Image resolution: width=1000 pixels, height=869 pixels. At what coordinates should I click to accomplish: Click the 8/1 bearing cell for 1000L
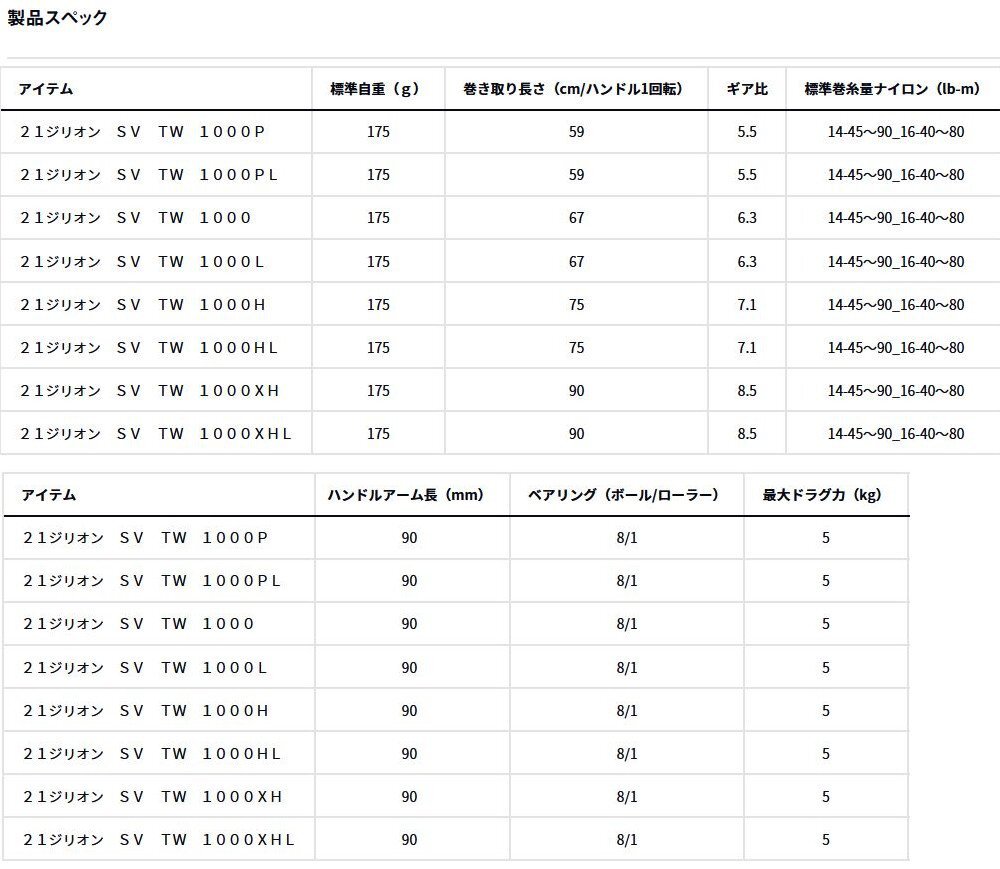(623, 666)
